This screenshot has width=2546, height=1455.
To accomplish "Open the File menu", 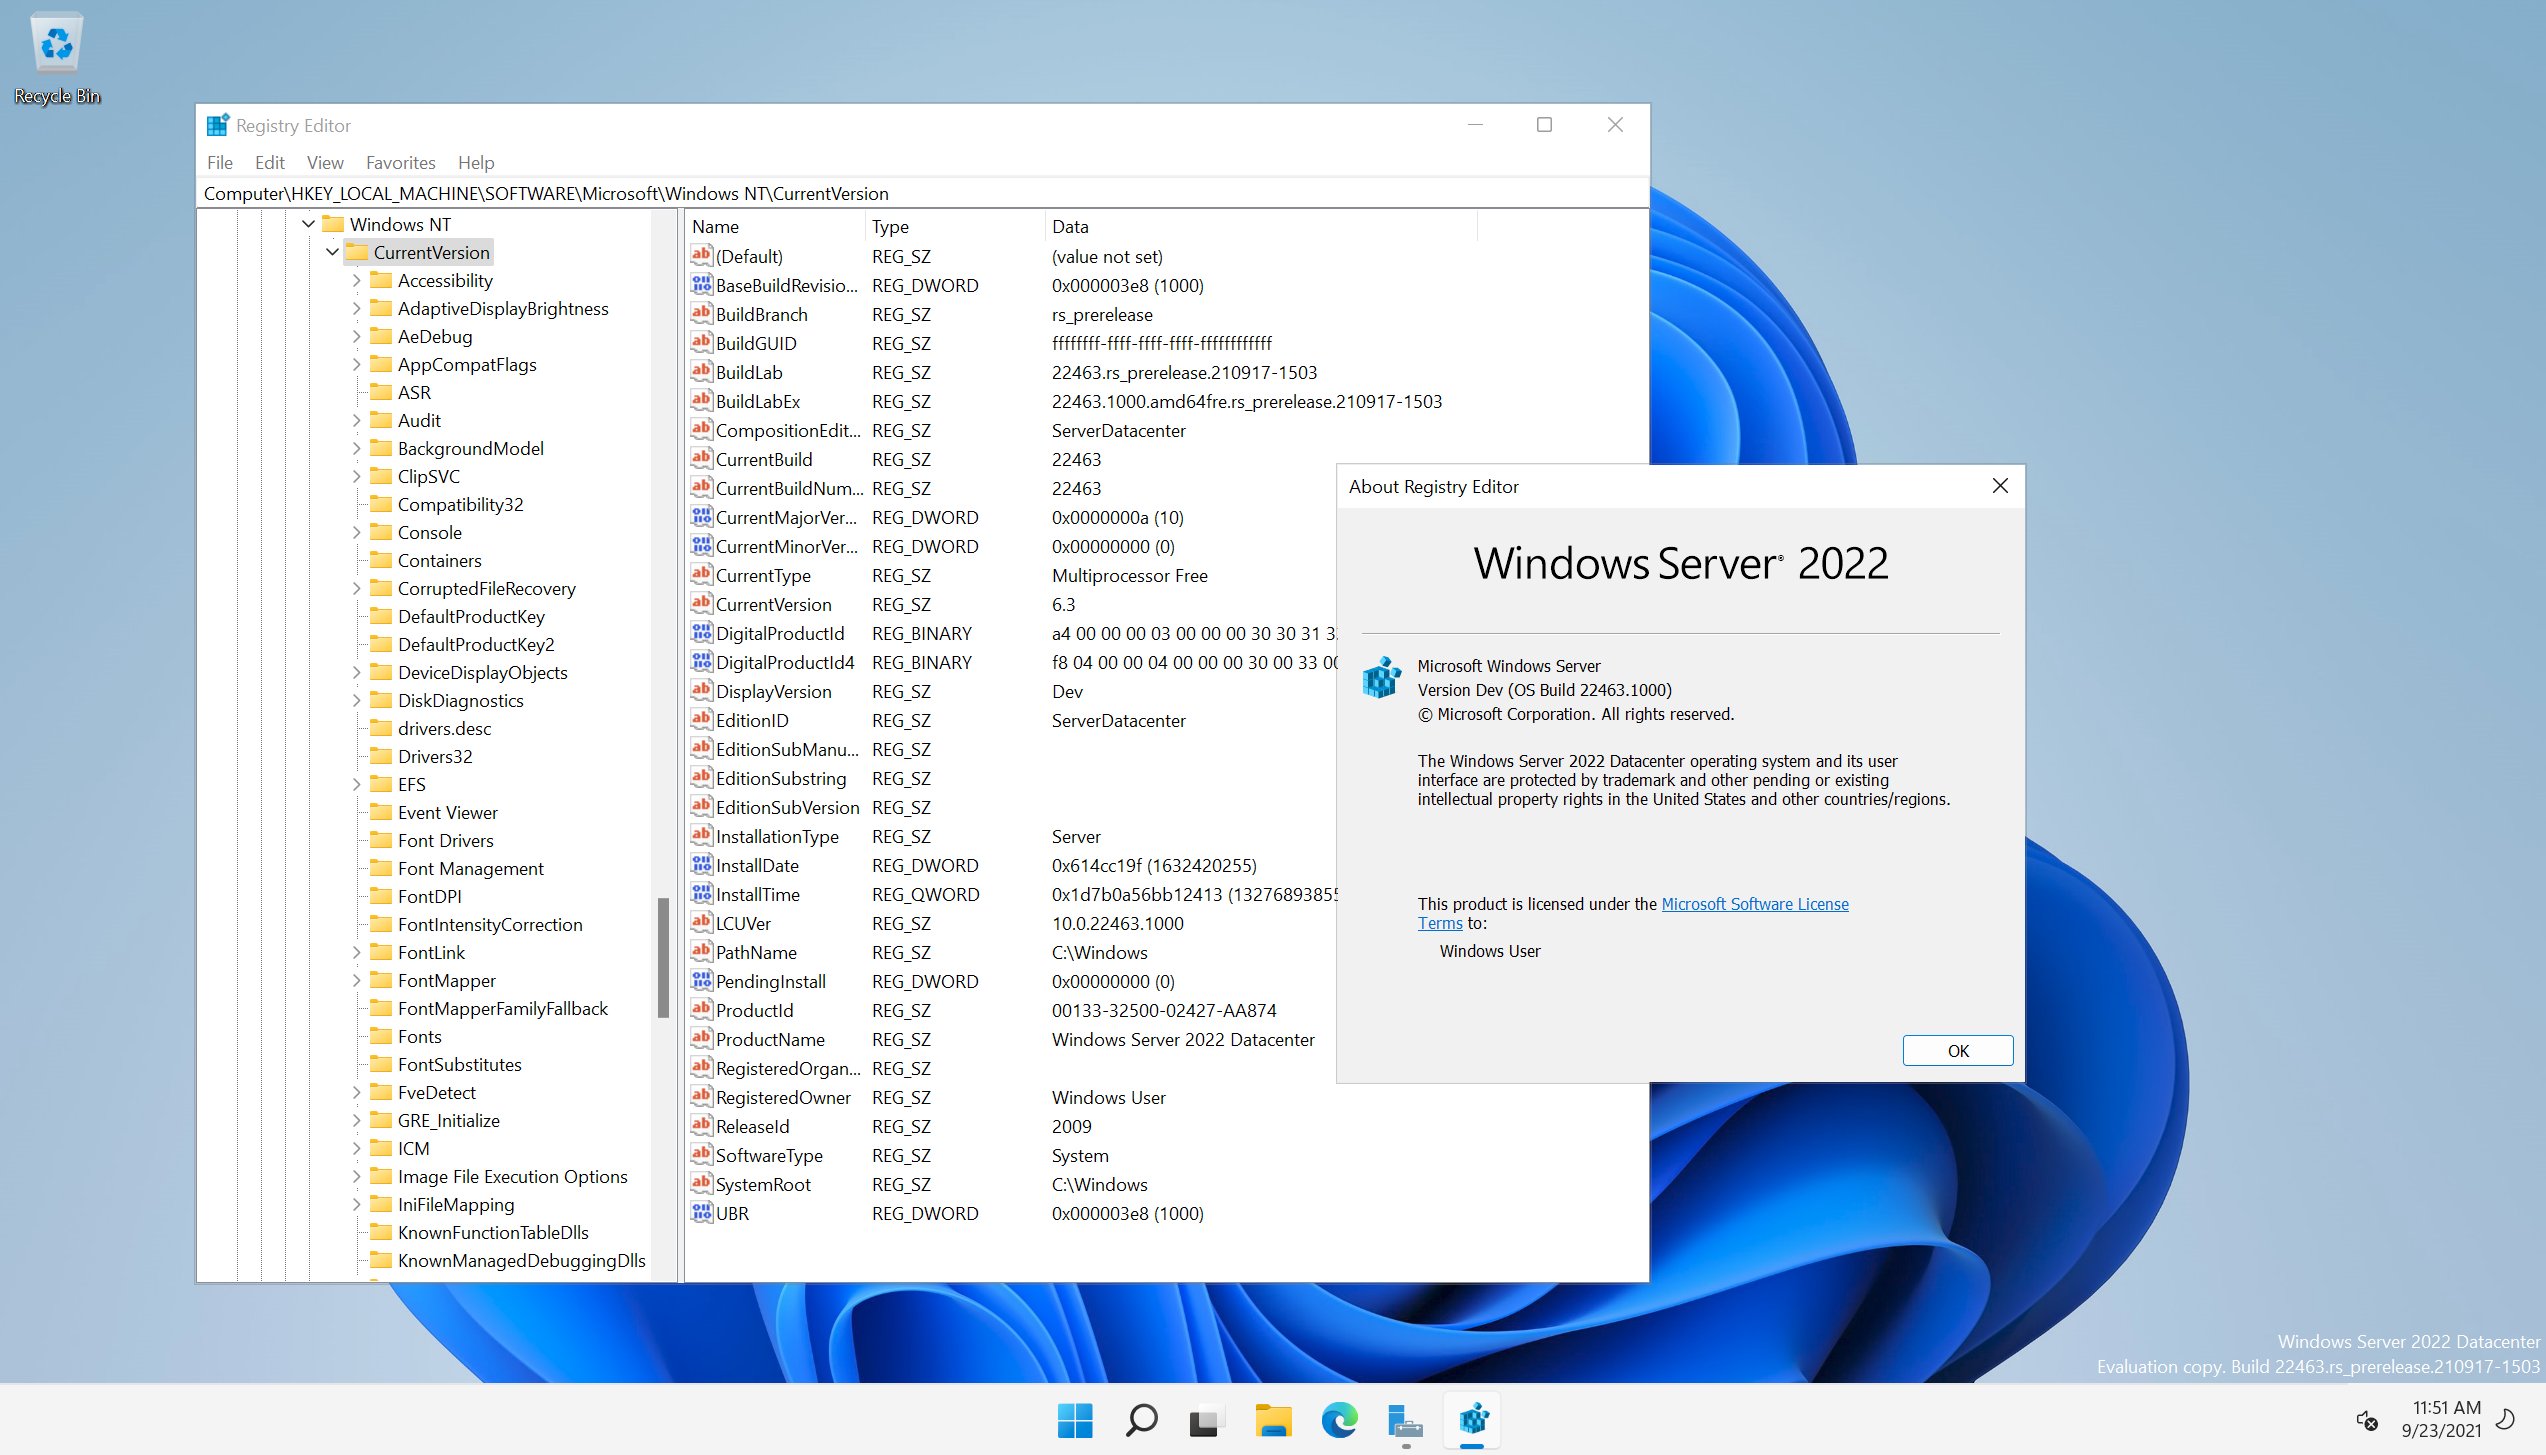I will tap(220, 162).
